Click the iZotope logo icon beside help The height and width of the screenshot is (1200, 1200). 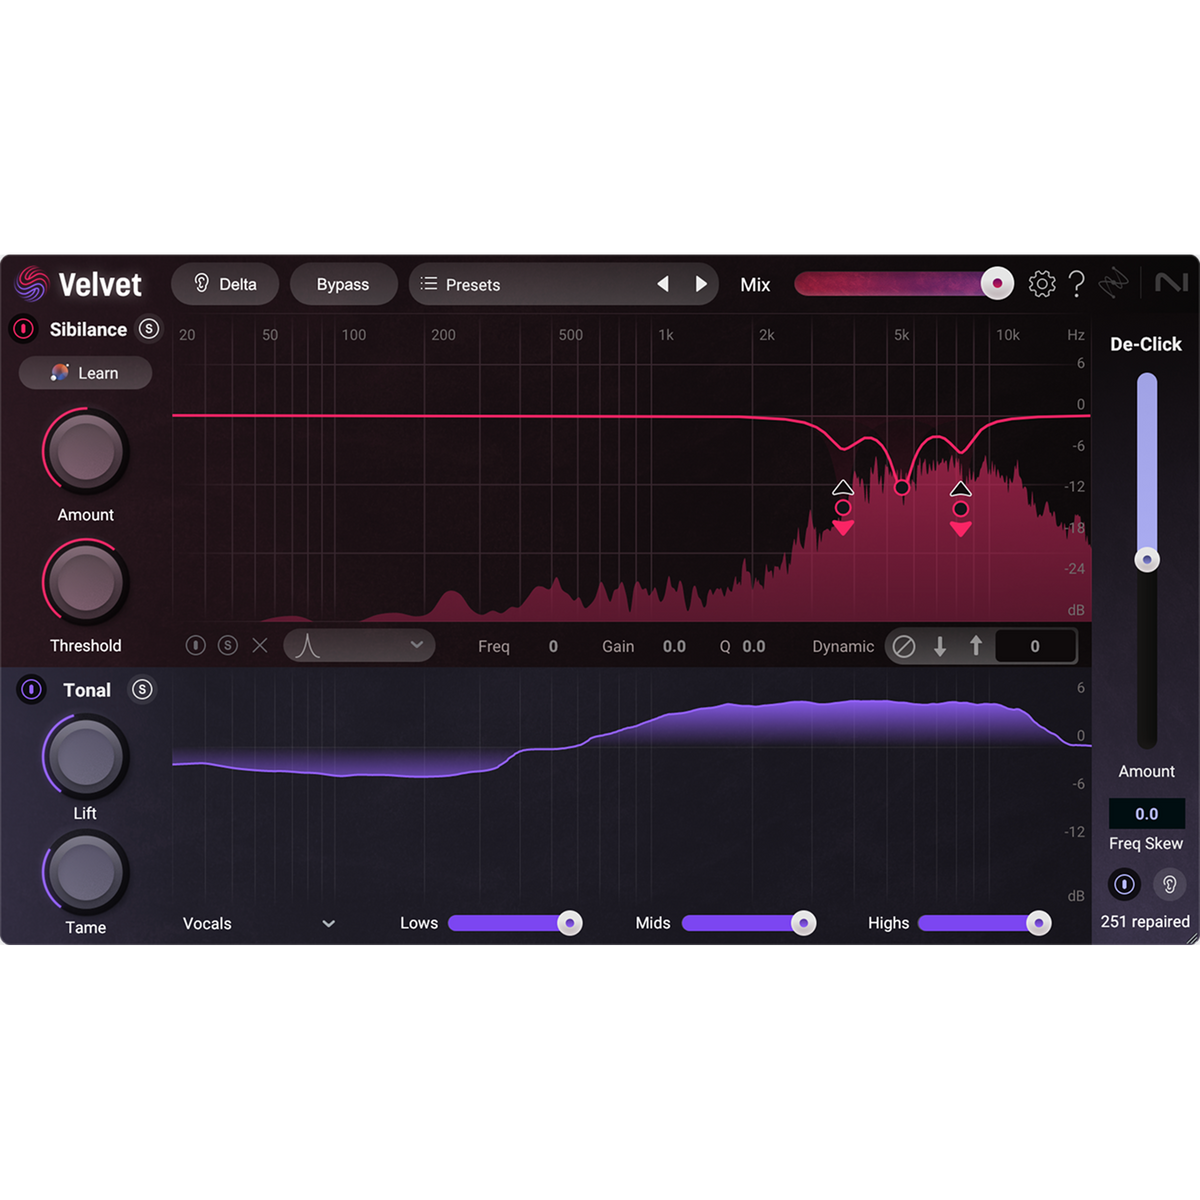click(x=1114, y=284)
